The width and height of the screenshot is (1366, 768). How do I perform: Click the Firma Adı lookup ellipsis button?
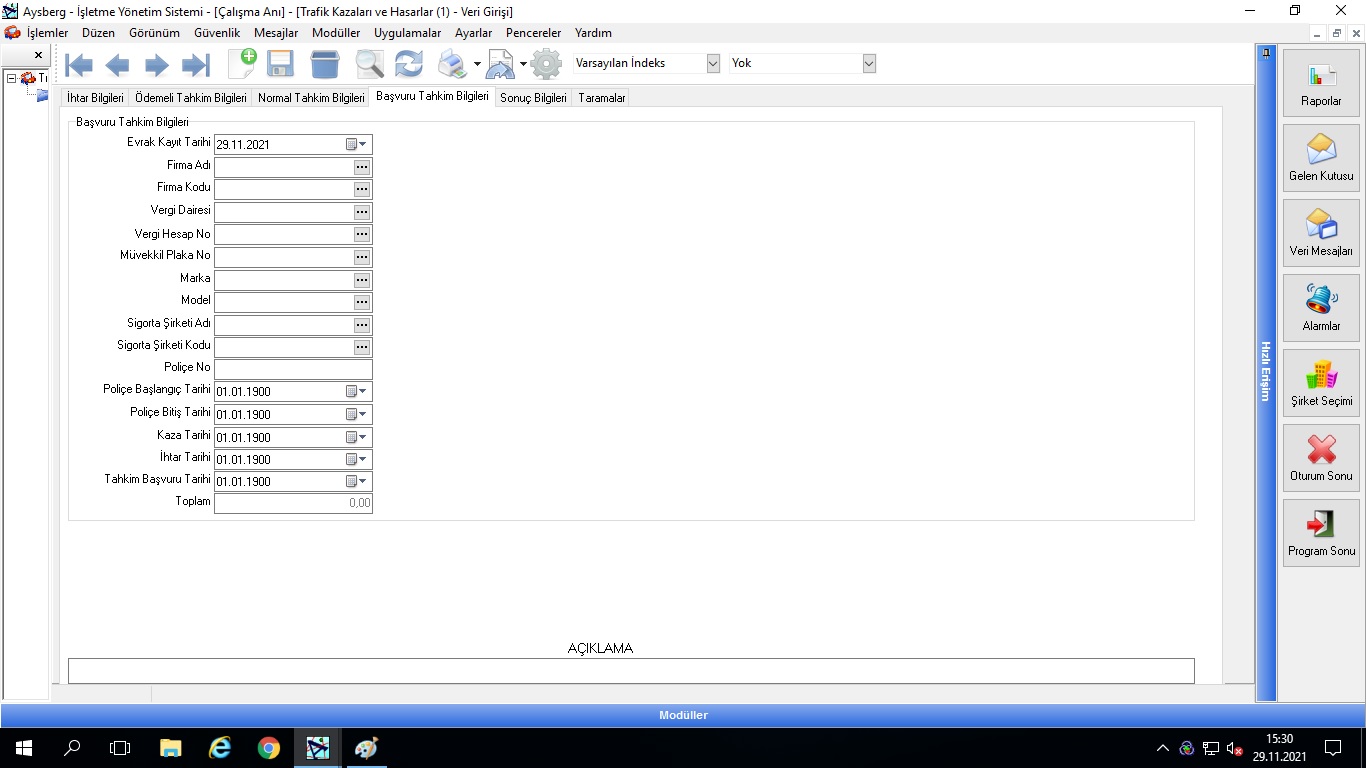click(362, 167)
